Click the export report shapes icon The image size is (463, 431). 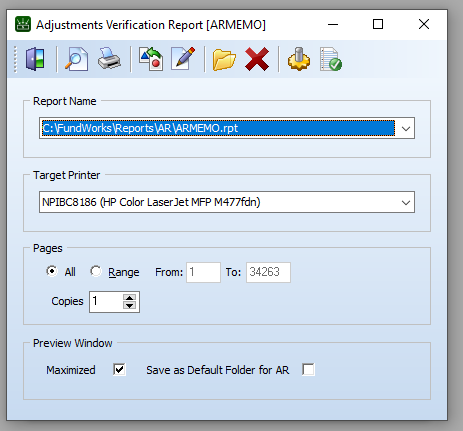[151, 59]
